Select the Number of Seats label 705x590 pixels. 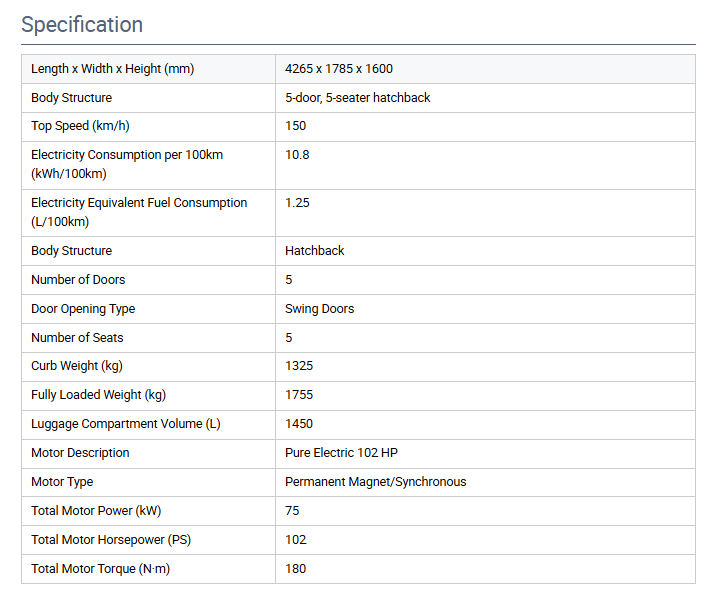(77, 338)
